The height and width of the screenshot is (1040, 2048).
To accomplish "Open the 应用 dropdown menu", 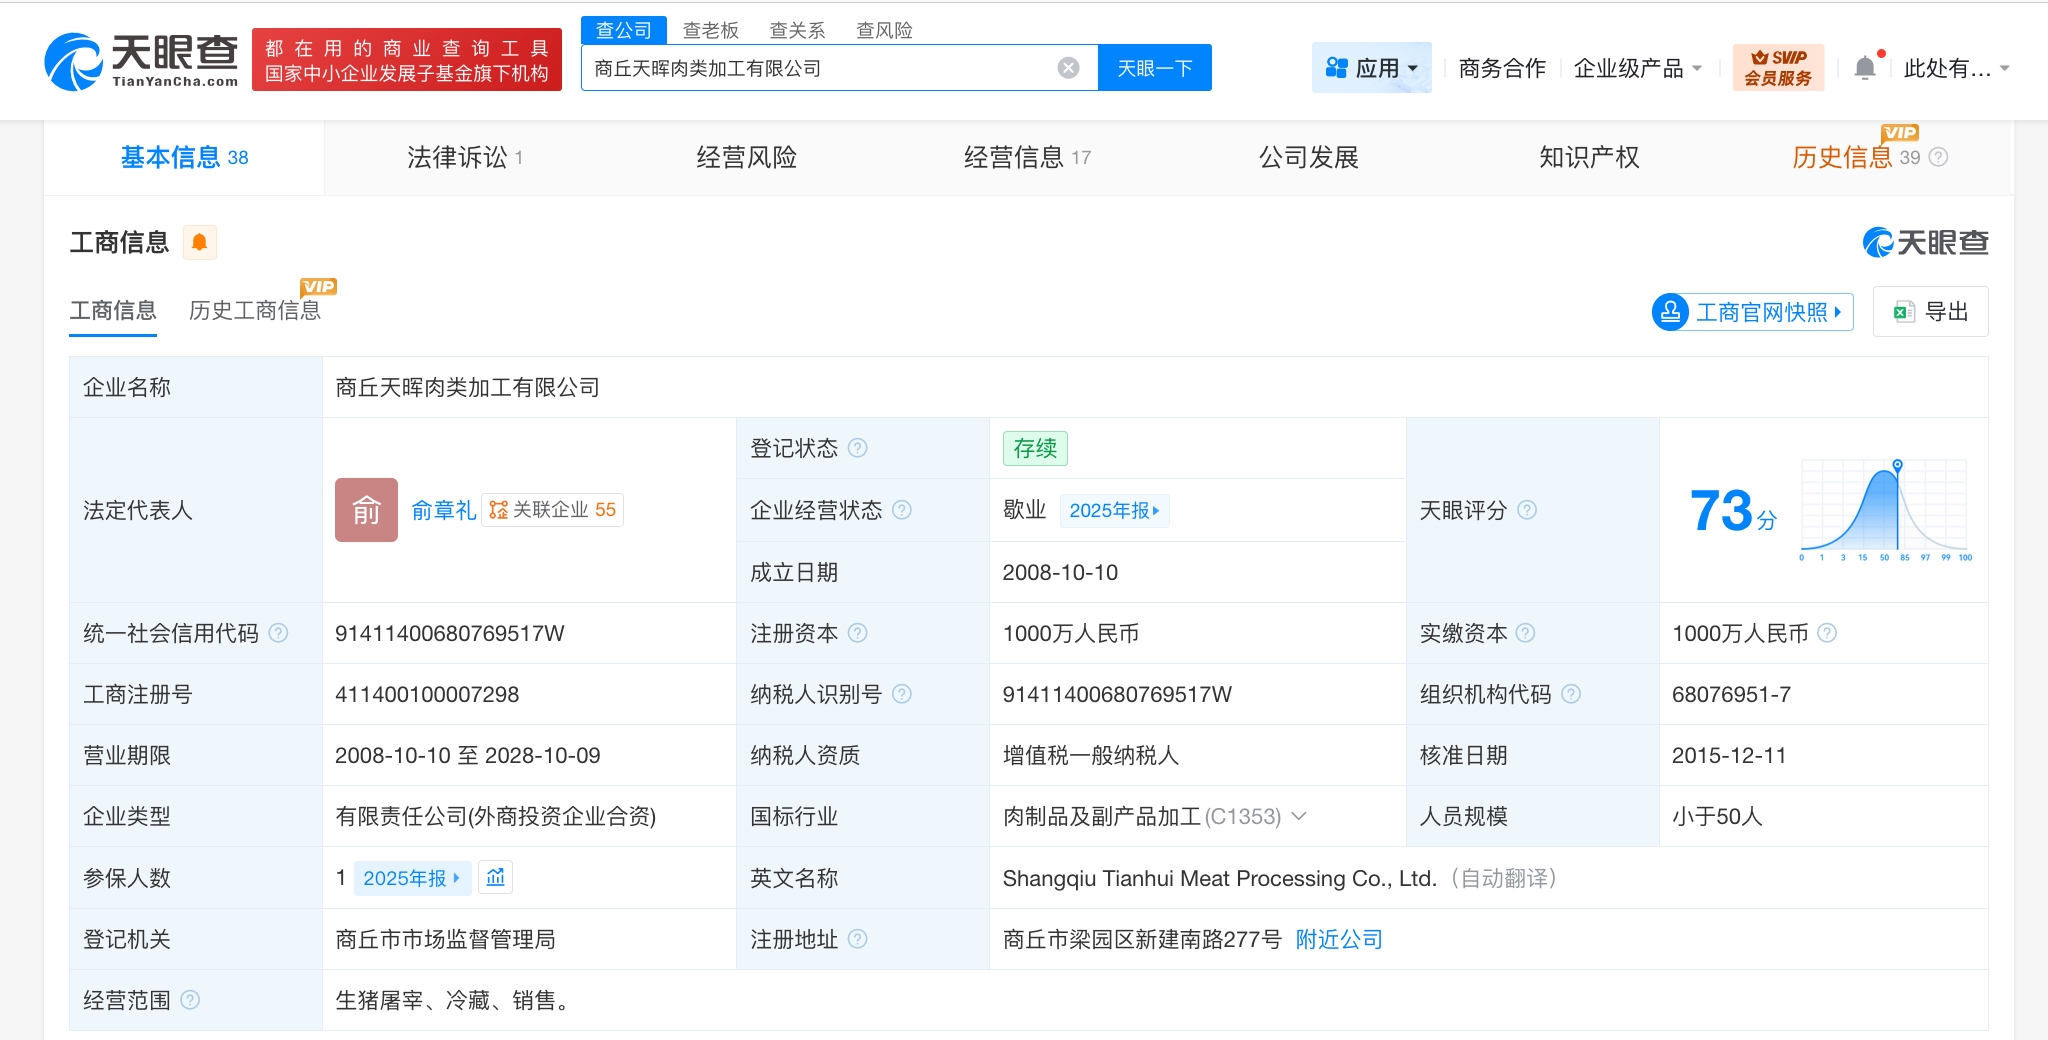I will (x=1371, y=68).
